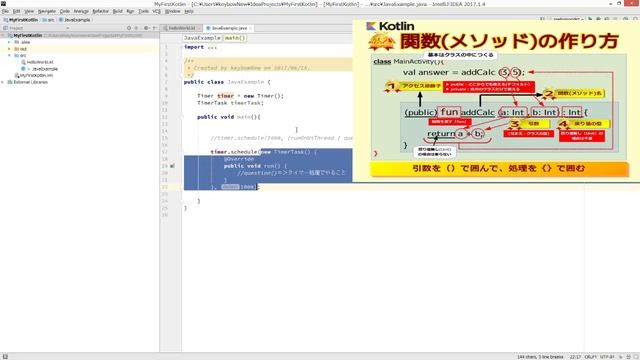Select the src folder in tree
Screen dimensions: 640x360
click(20, 56)
